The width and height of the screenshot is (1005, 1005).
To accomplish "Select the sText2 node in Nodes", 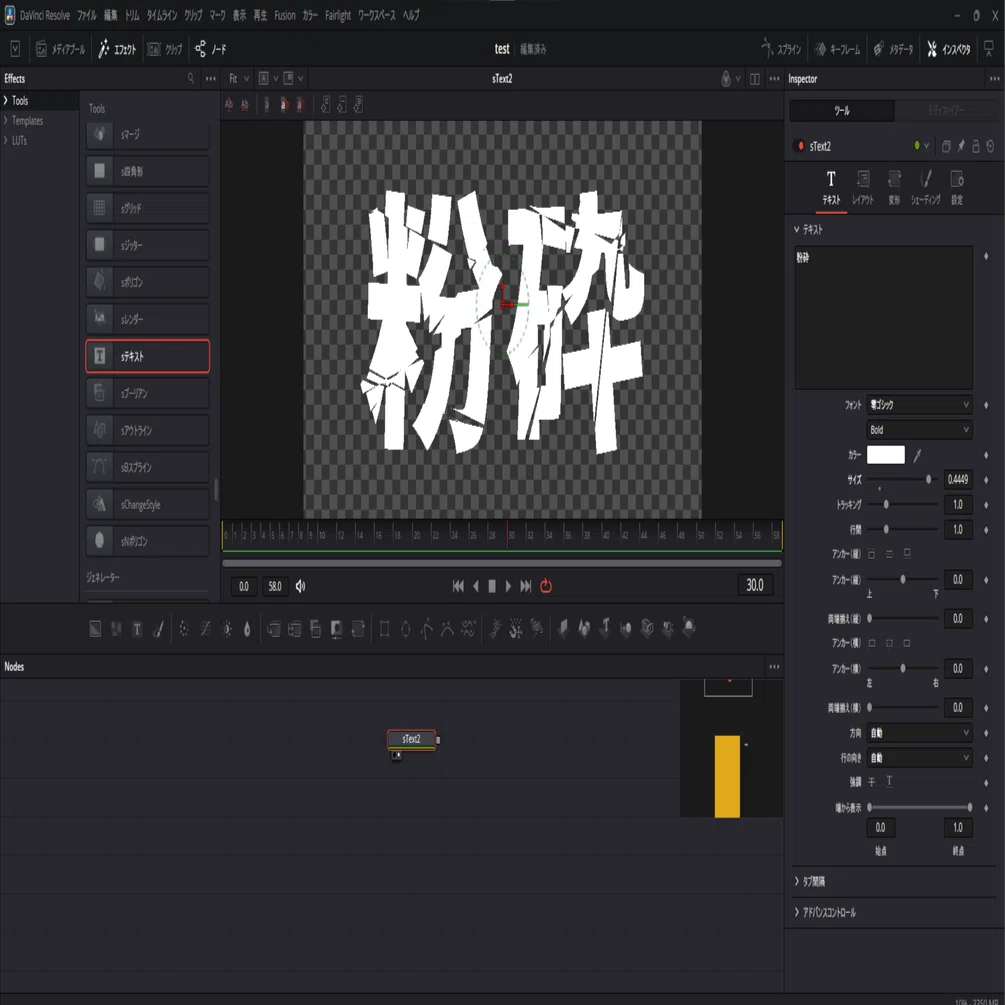I will click(x=411, y=739).
